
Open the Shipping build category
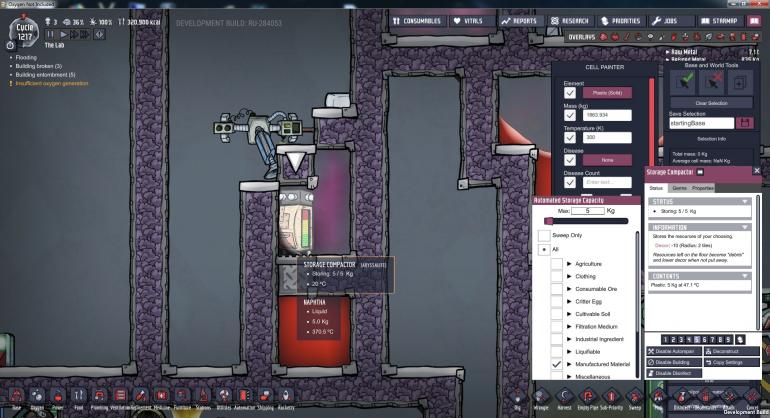coord(265,396)
